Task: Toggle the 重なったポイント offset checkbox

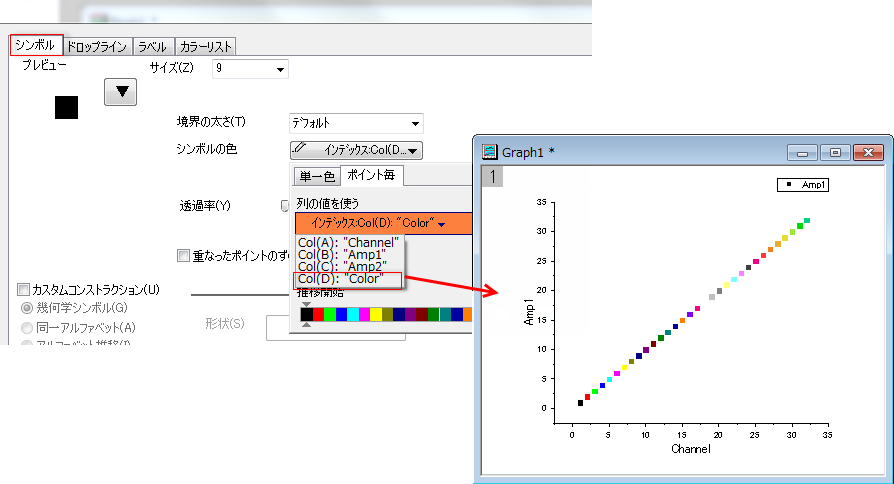Action: pos(183,255)
